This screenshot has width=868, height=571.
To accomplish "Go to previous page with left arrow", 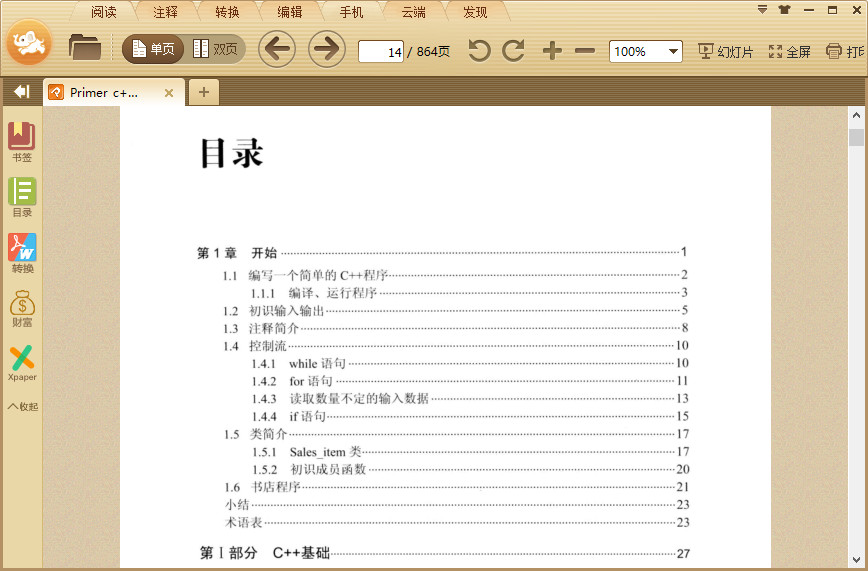I will [277, 49].
